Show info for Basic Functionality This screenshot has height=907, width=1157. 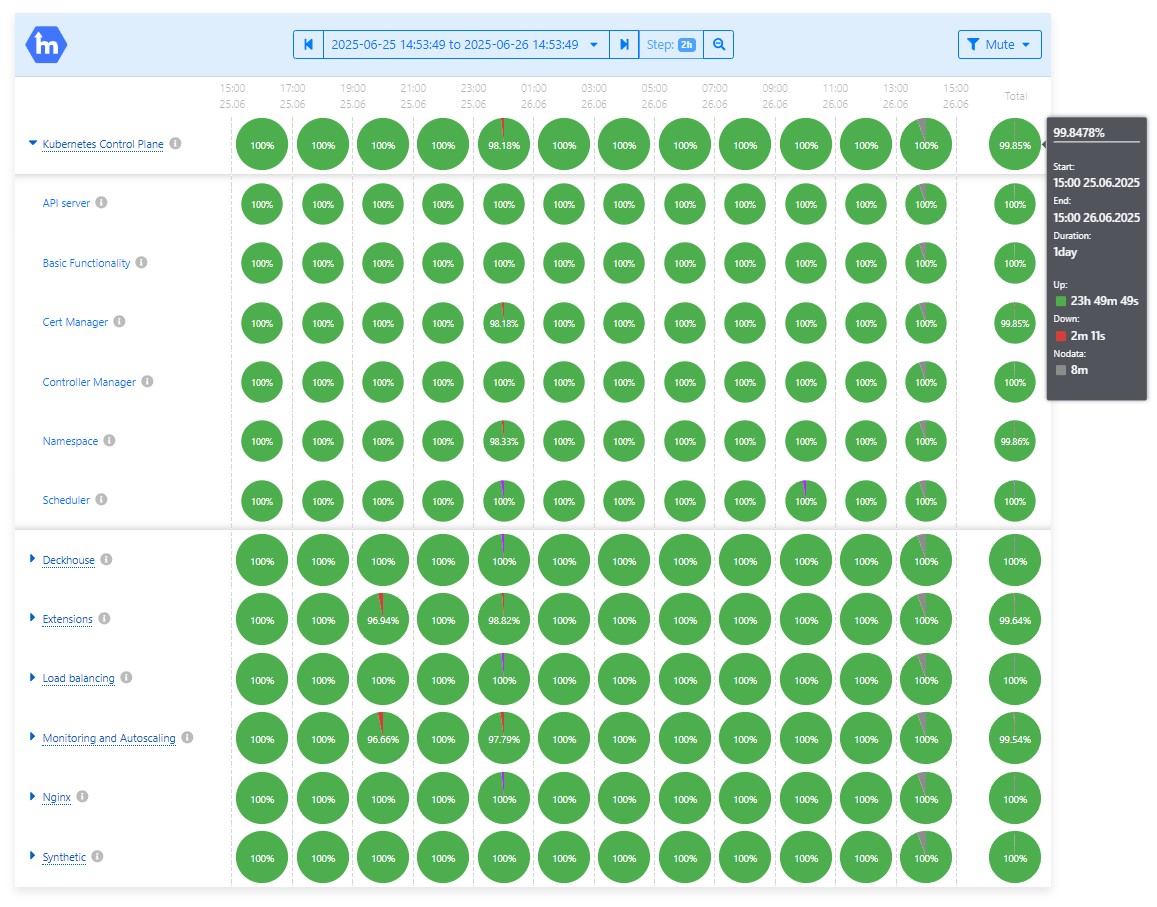(142, 262)
